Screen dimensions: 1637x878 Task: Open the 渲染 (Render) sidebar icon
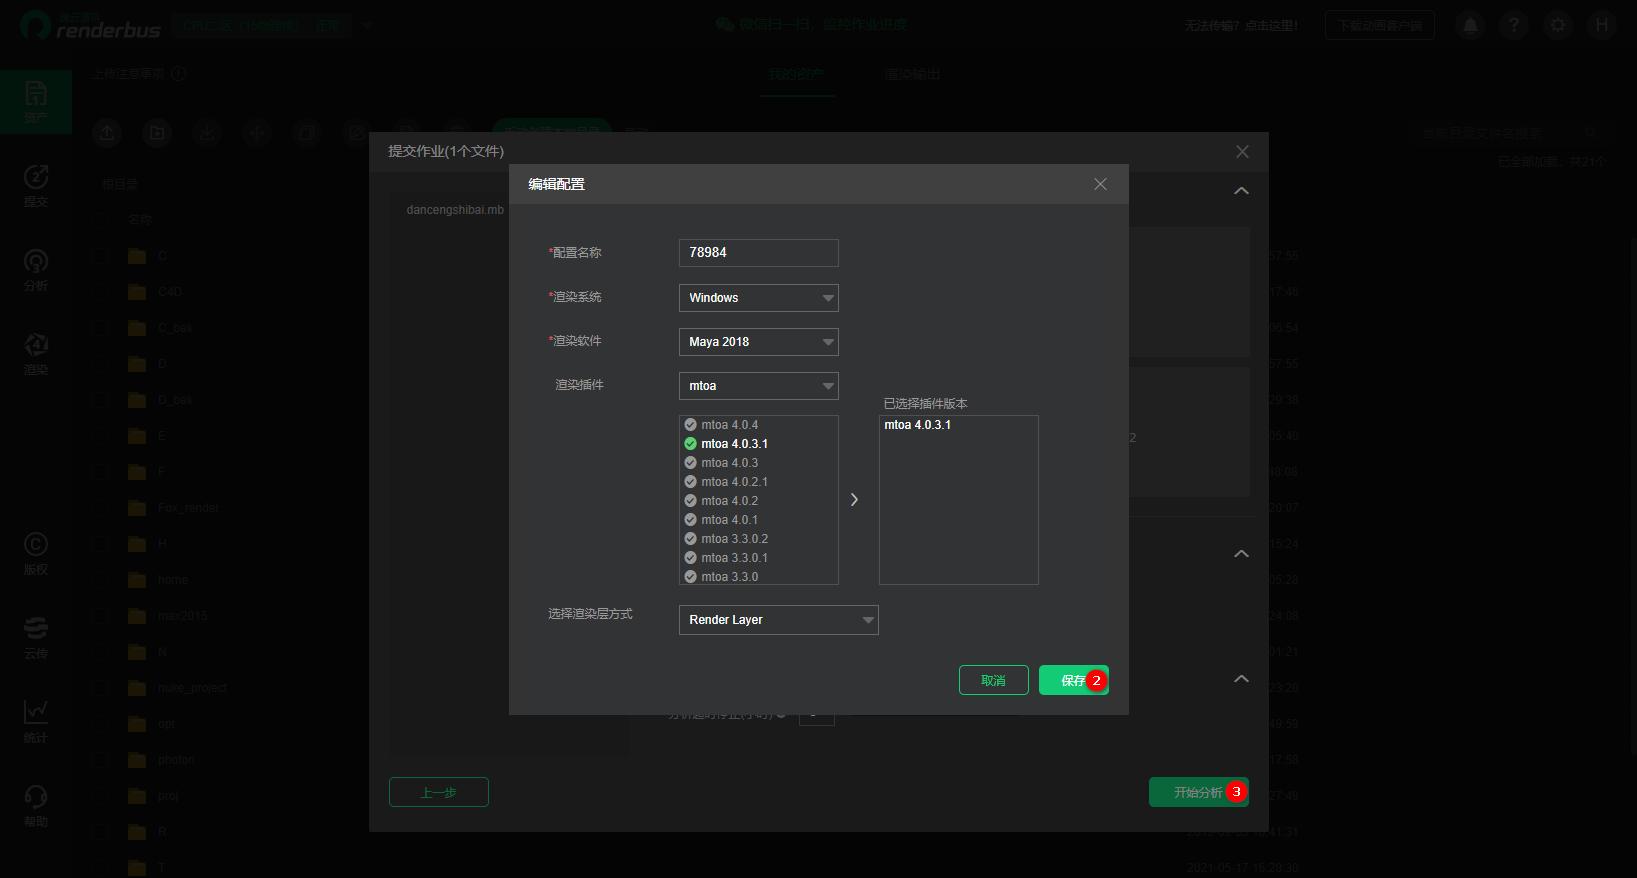coord(36,353)
